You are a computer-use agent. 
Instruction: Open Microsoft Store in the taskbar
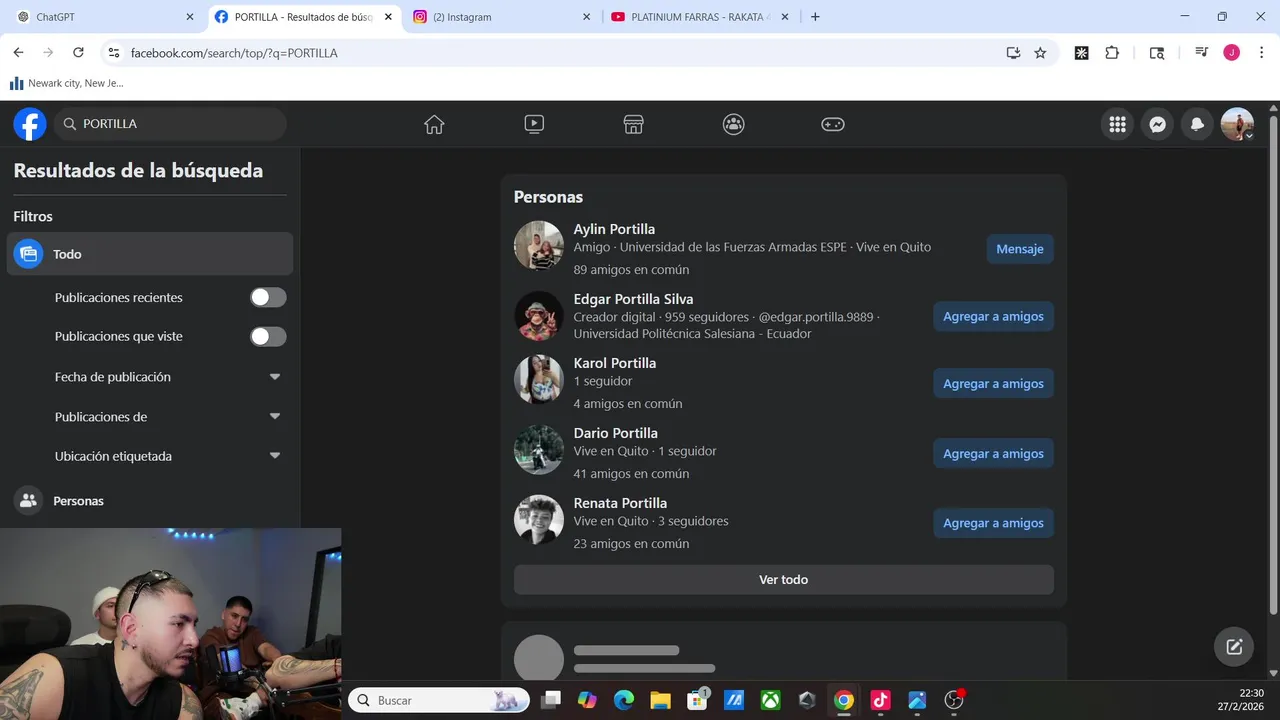[697, 700]
